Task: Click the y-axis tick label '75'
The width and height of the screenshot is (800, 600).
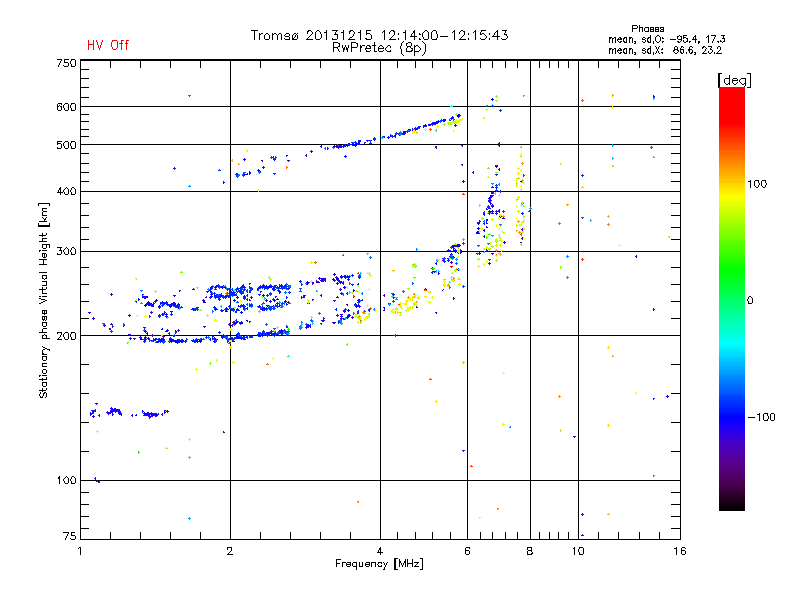Action: pos(70,536)
